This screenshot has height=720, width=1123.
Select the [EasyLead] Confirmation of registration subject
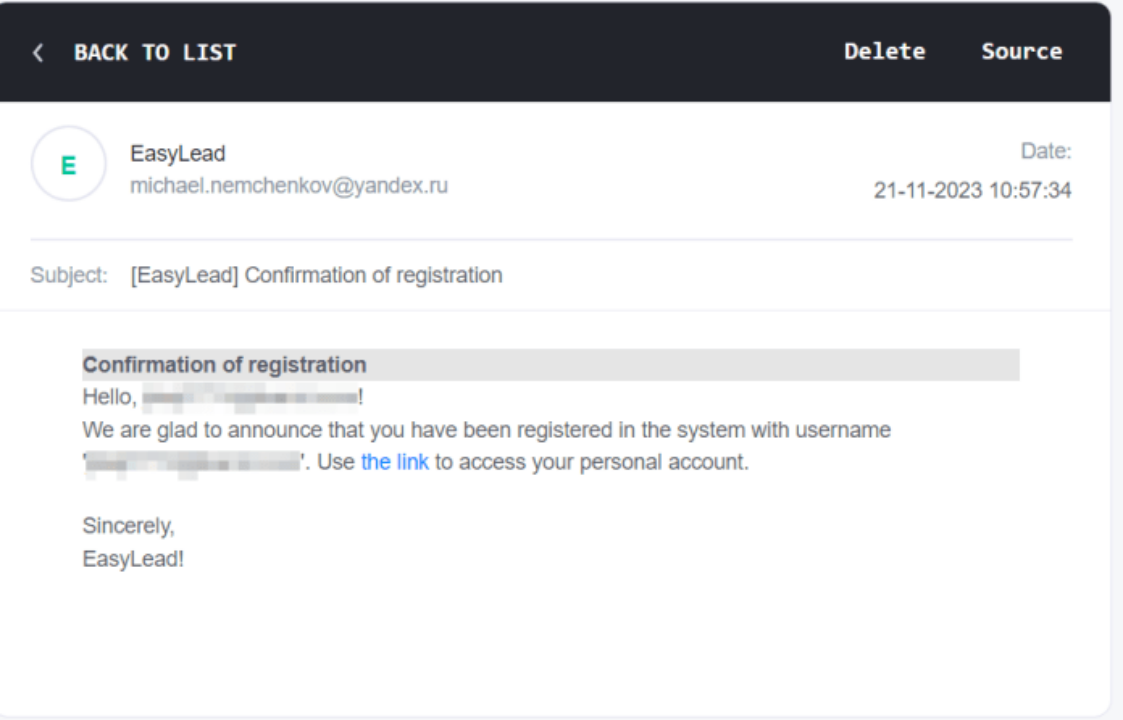click(x=317, y=275)
